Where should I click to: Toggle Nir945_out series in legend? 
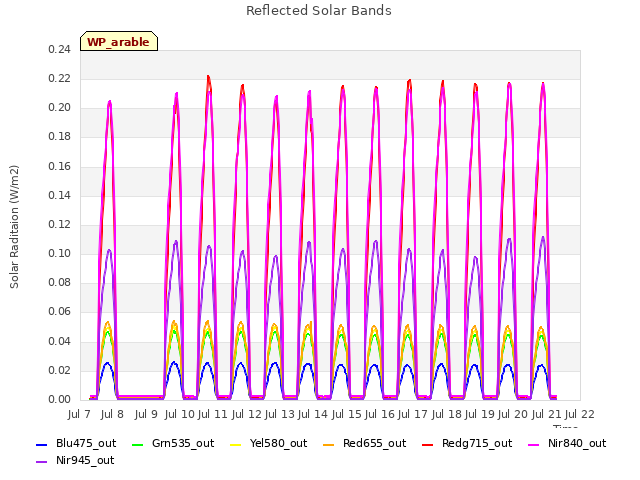(75, 460)
